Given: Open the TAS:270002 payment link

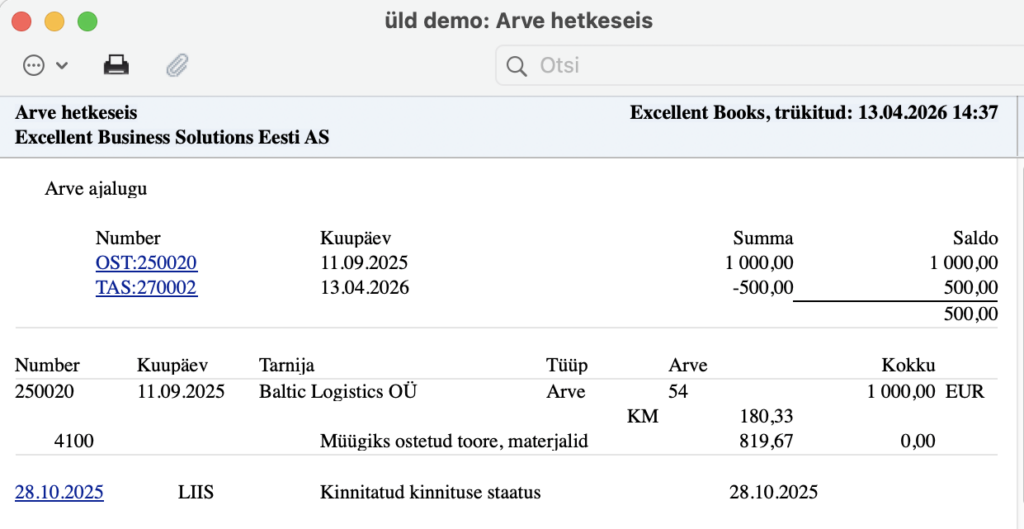Looking at the screenshot, I should (x=146, y=288).
